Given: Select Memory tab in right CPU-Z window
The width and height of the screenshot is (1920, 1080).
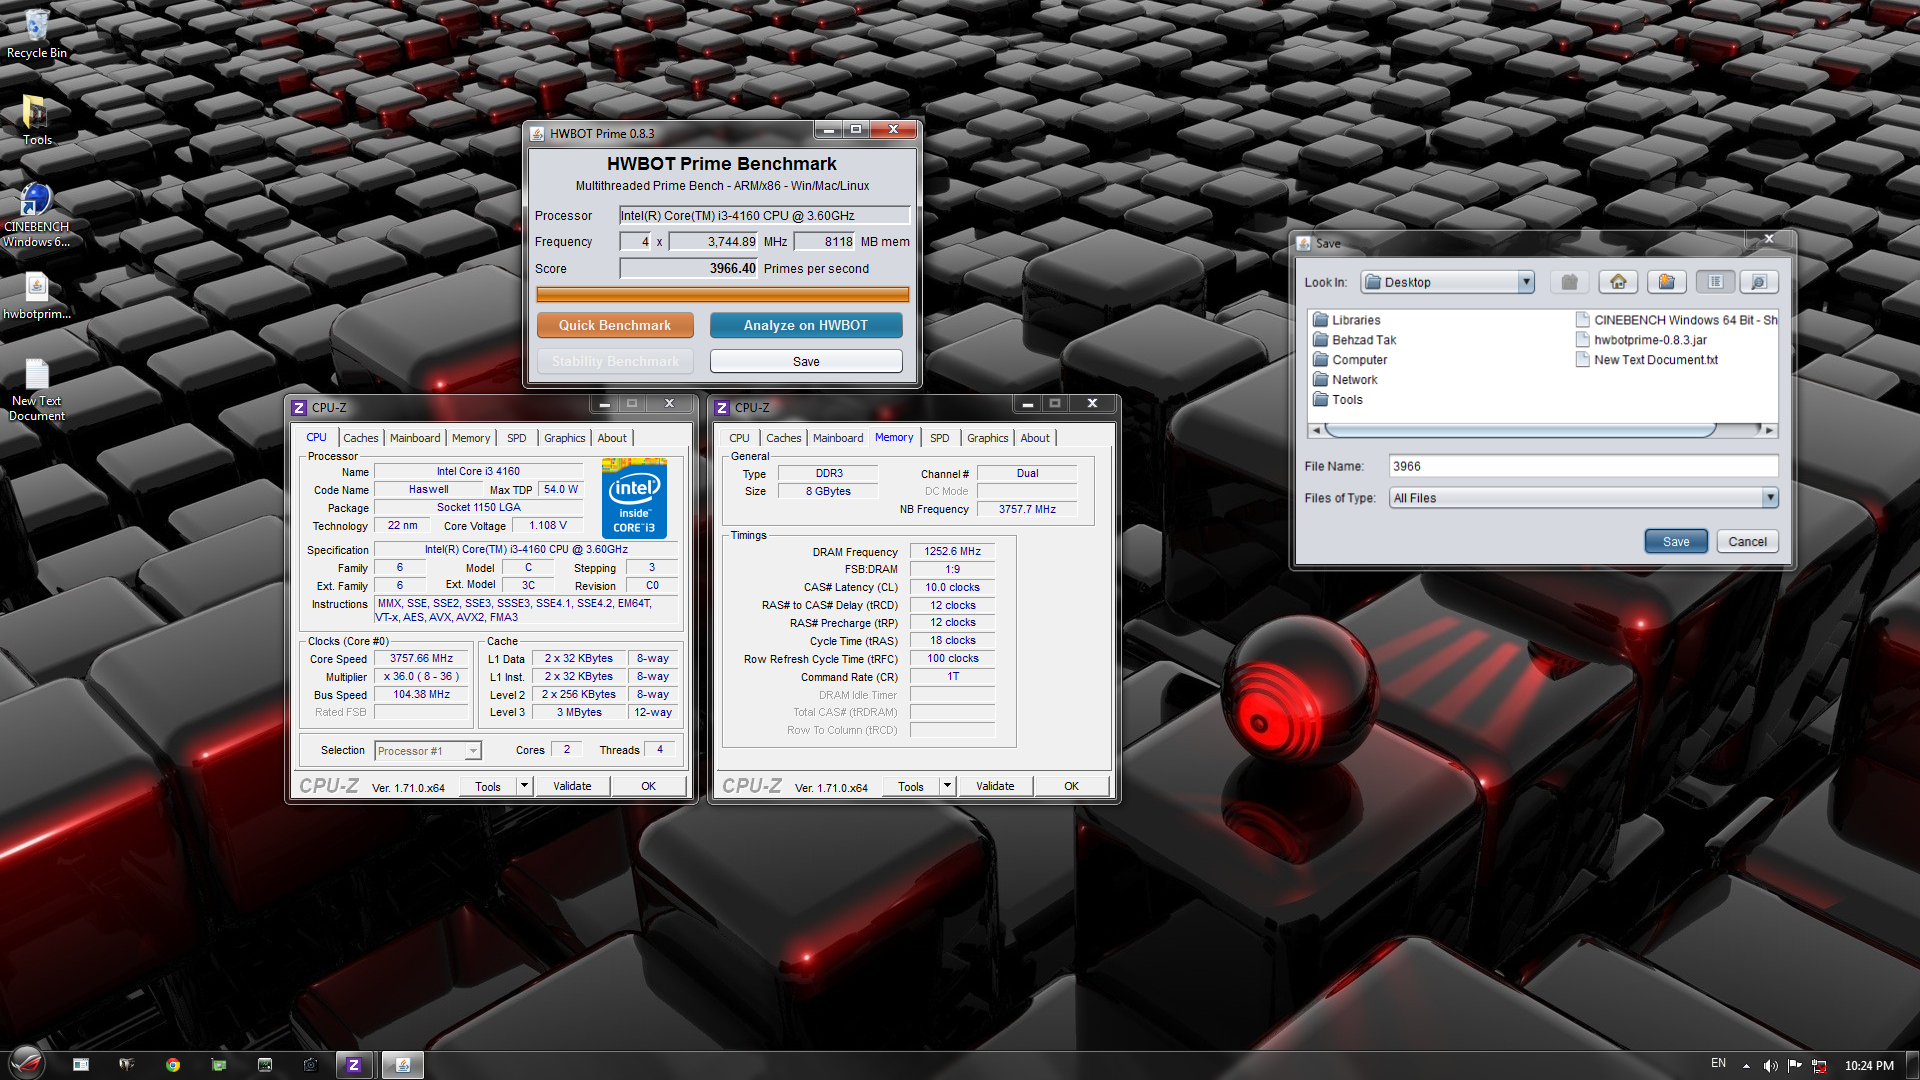Looking at the screenshot, I should pyautogui.click(x=894, y=437).
